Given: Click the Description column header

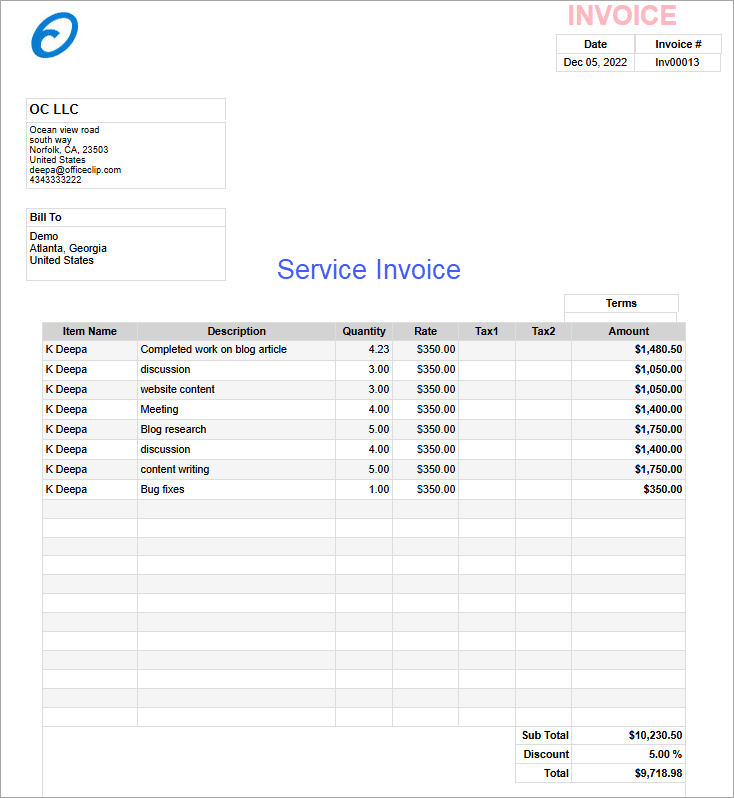Looking at the screenshot, I should [x=236, y=331].
